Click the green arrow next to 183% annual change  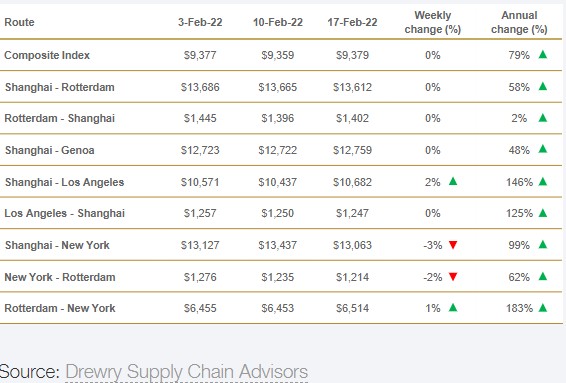coord(543,308)
